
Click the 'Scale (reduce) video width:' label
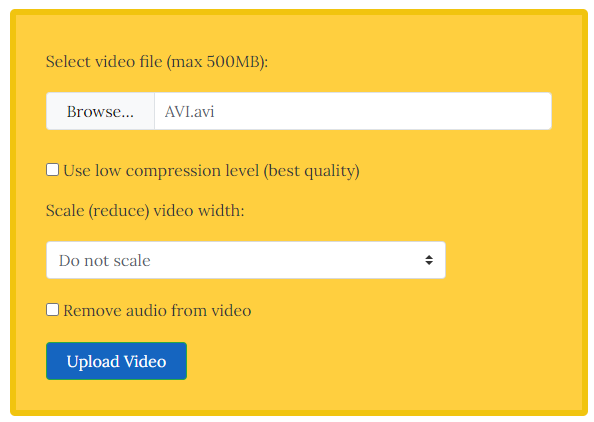145,211
